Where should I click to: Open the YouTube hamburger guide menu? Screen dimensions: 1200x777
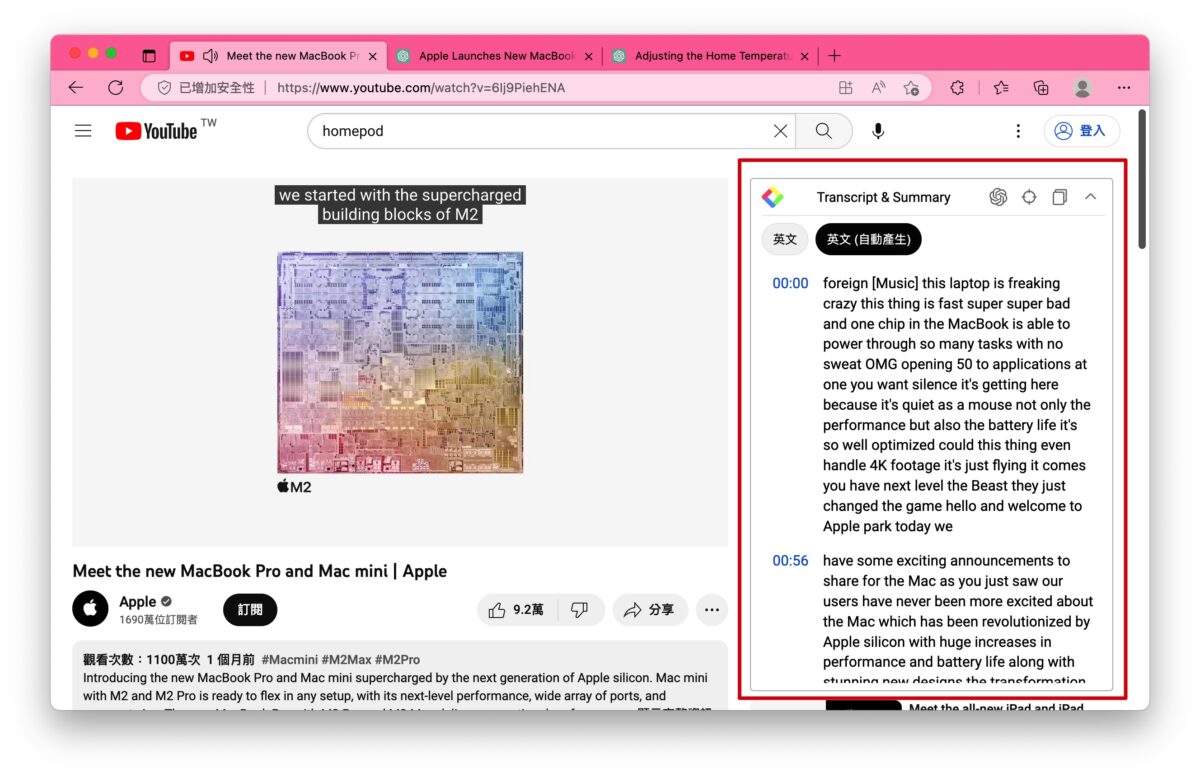click(83, 131)
